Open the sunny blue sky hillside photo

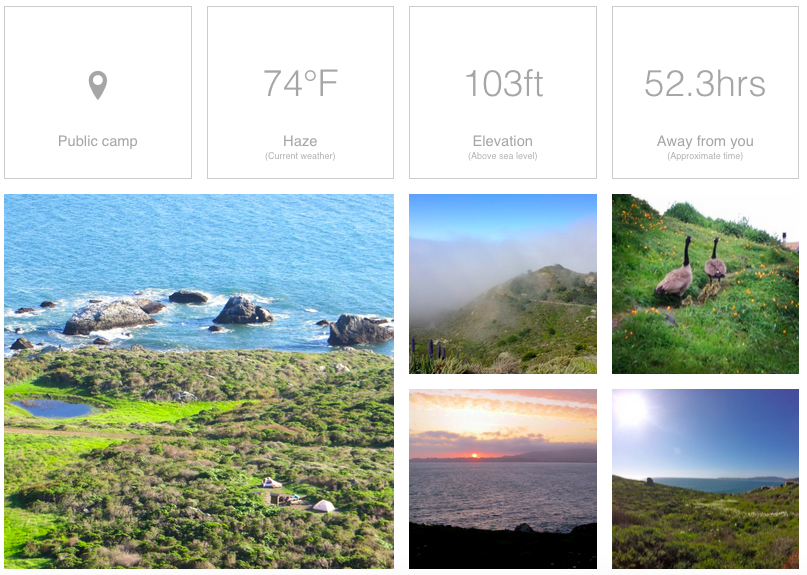click(x=705, y=479)
